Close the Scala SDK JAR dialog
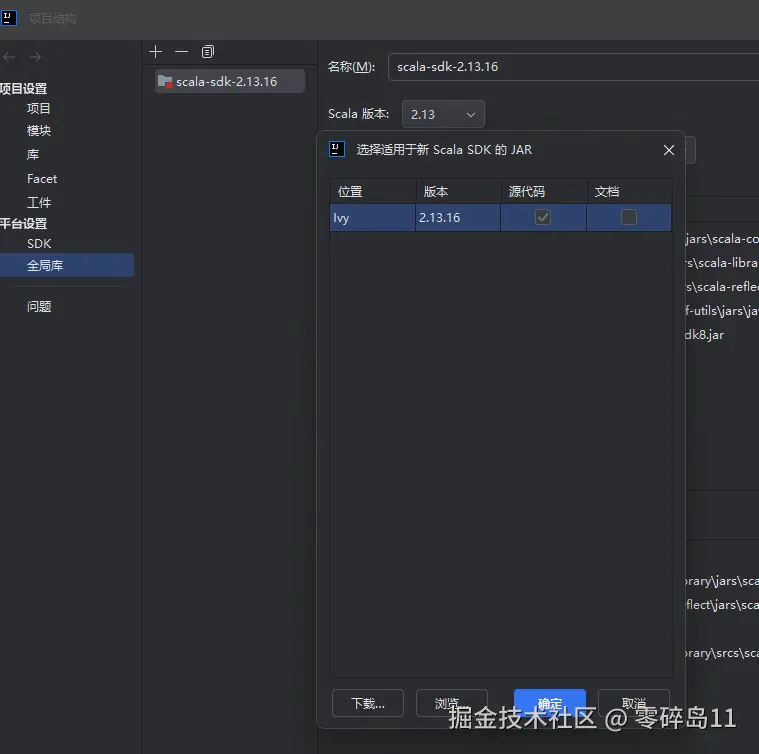759x754 pixels. coord(669,150)
